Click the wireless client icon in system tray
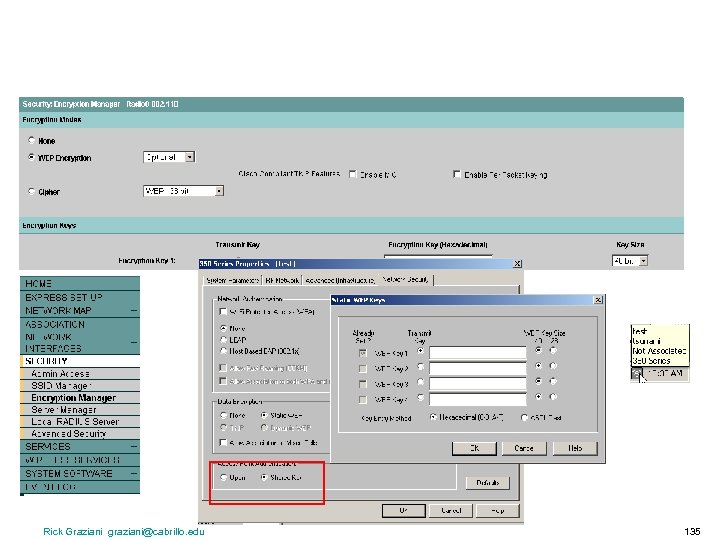Screen dimensions: 720x540 point(637,373)
